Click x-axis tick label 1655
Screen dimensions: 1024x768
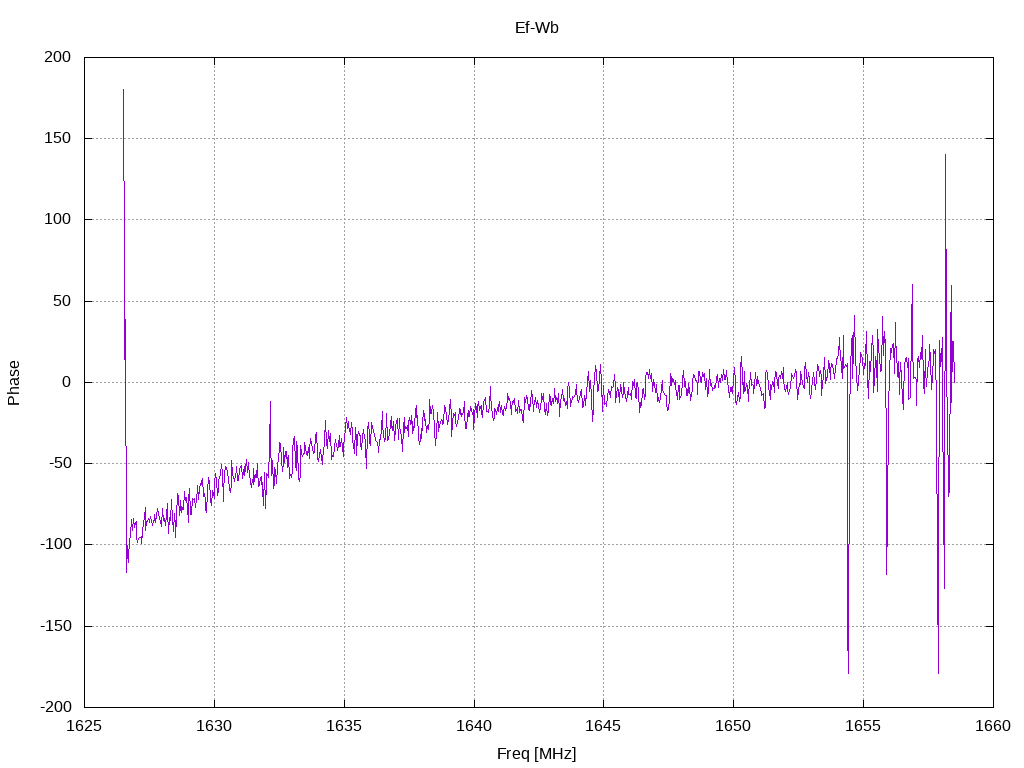click(x=863, y=726)
